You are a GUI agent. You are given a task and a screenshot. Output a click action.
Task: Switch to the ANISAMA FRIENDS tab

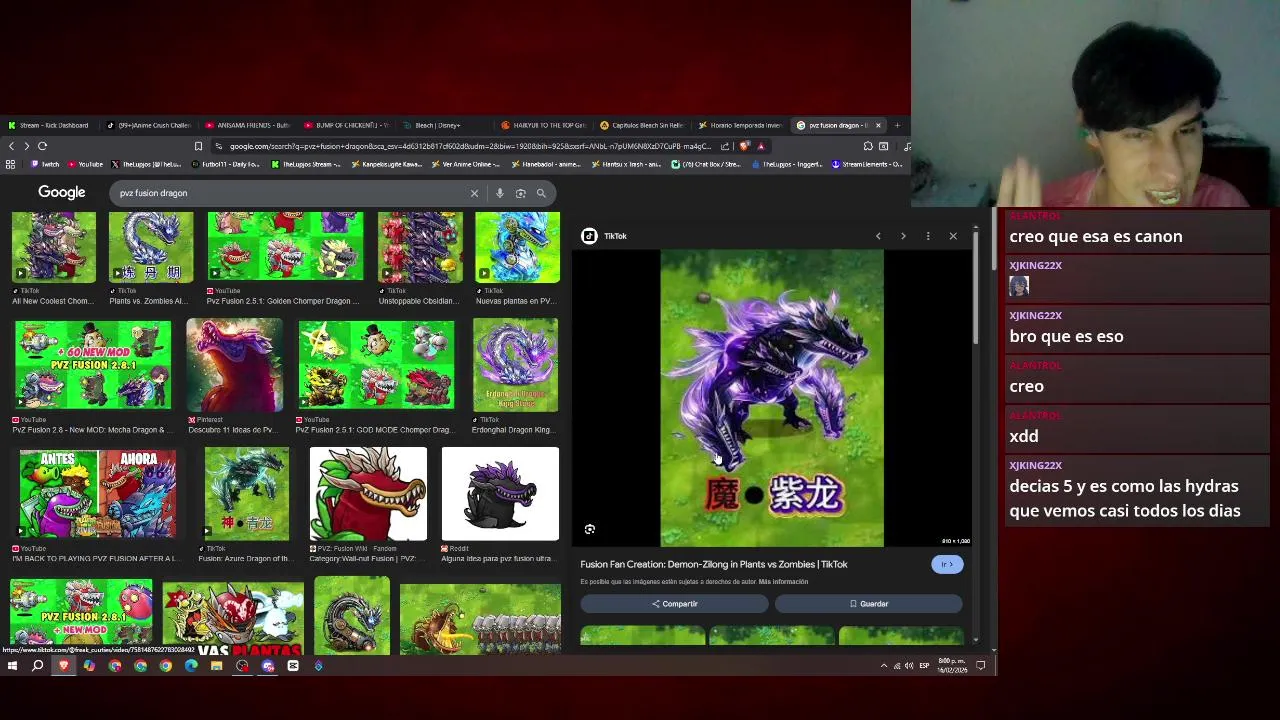[x=248, y=125]
